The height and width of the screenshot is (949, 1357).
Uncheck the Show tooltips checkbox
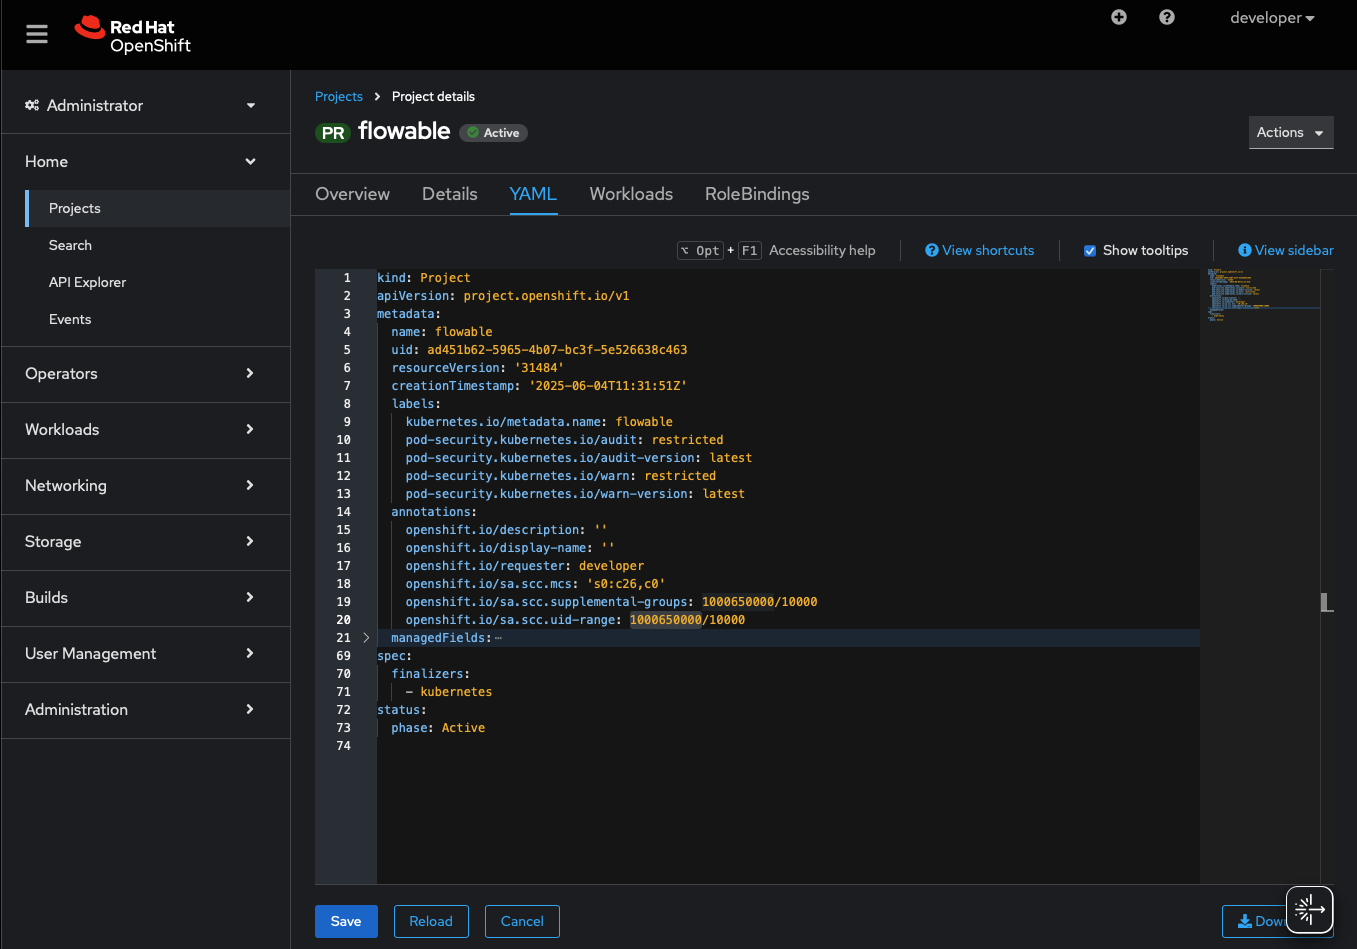(1089, 250)
